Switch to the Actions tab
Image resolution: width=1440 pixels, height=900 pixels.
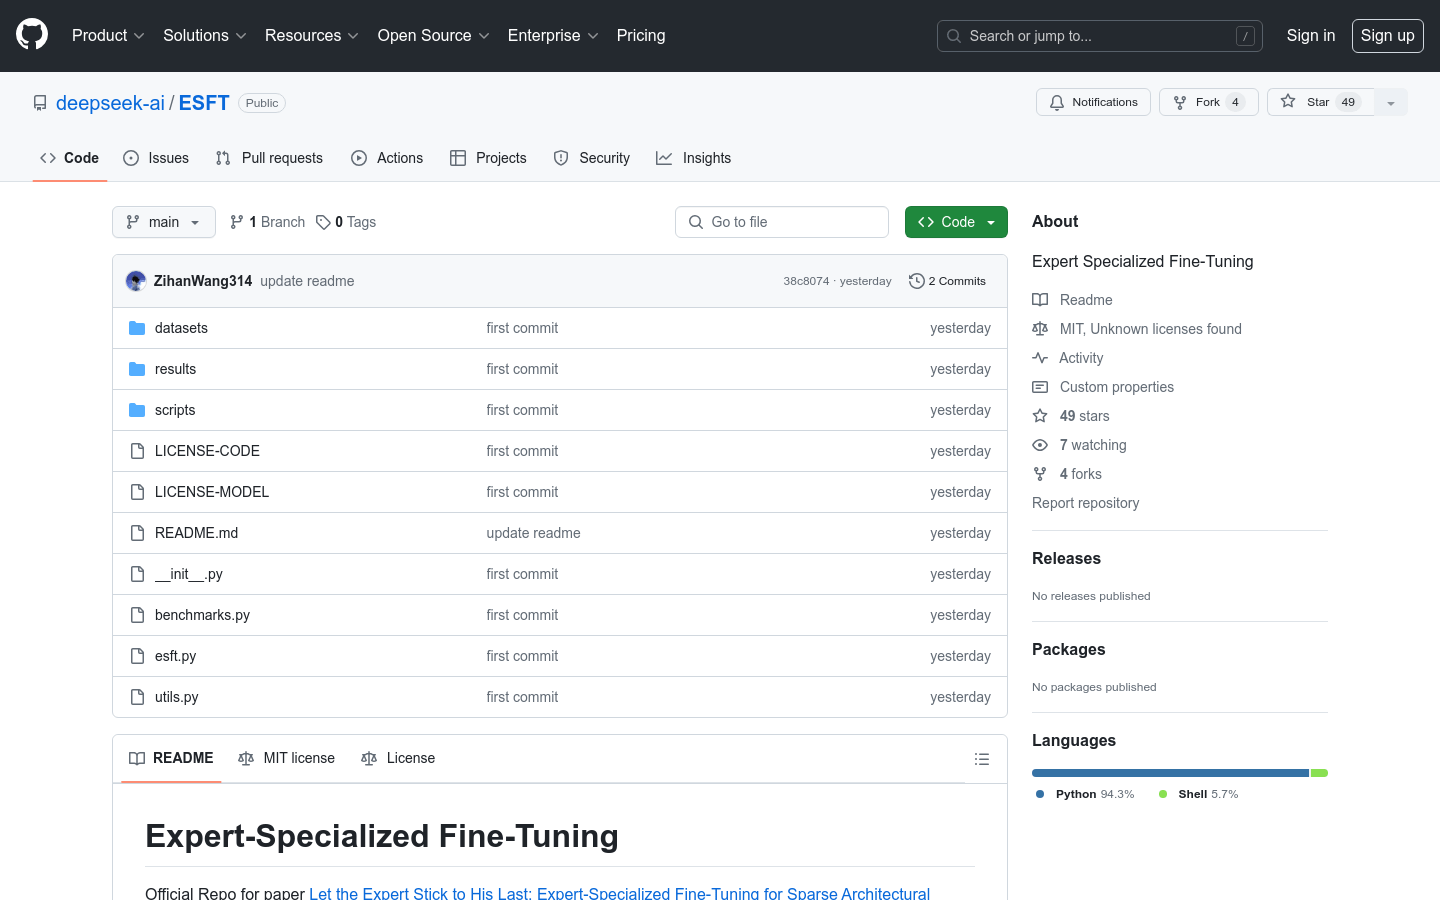pos(387,158)
